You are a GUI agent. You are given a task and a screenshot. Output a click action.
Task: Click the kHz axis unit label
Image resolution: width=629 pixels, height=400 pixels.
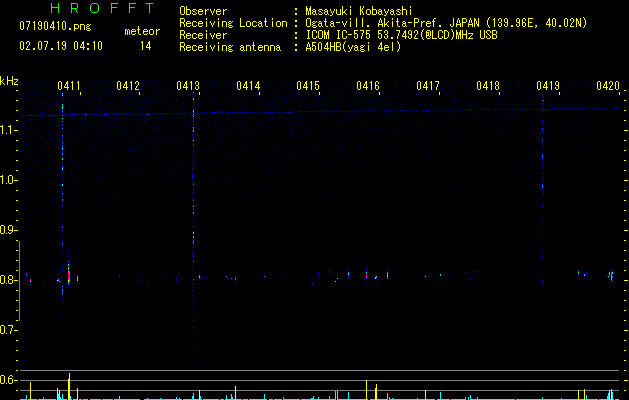(x=9, y=80)
